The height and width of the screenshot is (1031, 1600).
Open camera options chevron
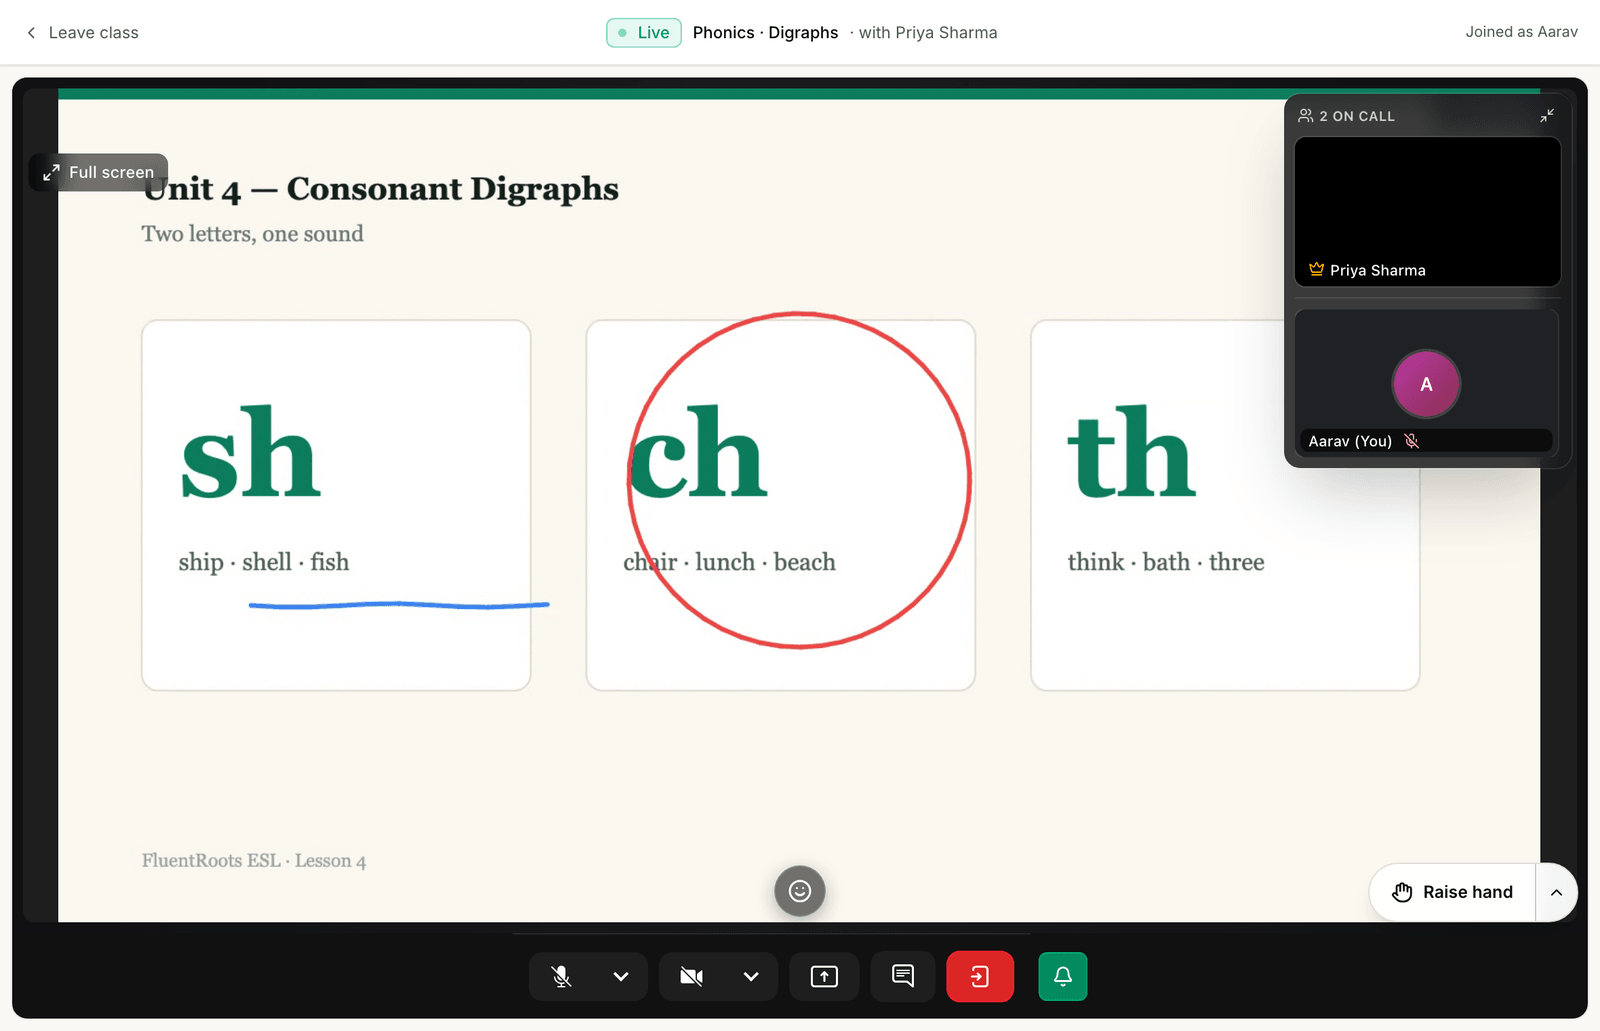coord(751,976)
